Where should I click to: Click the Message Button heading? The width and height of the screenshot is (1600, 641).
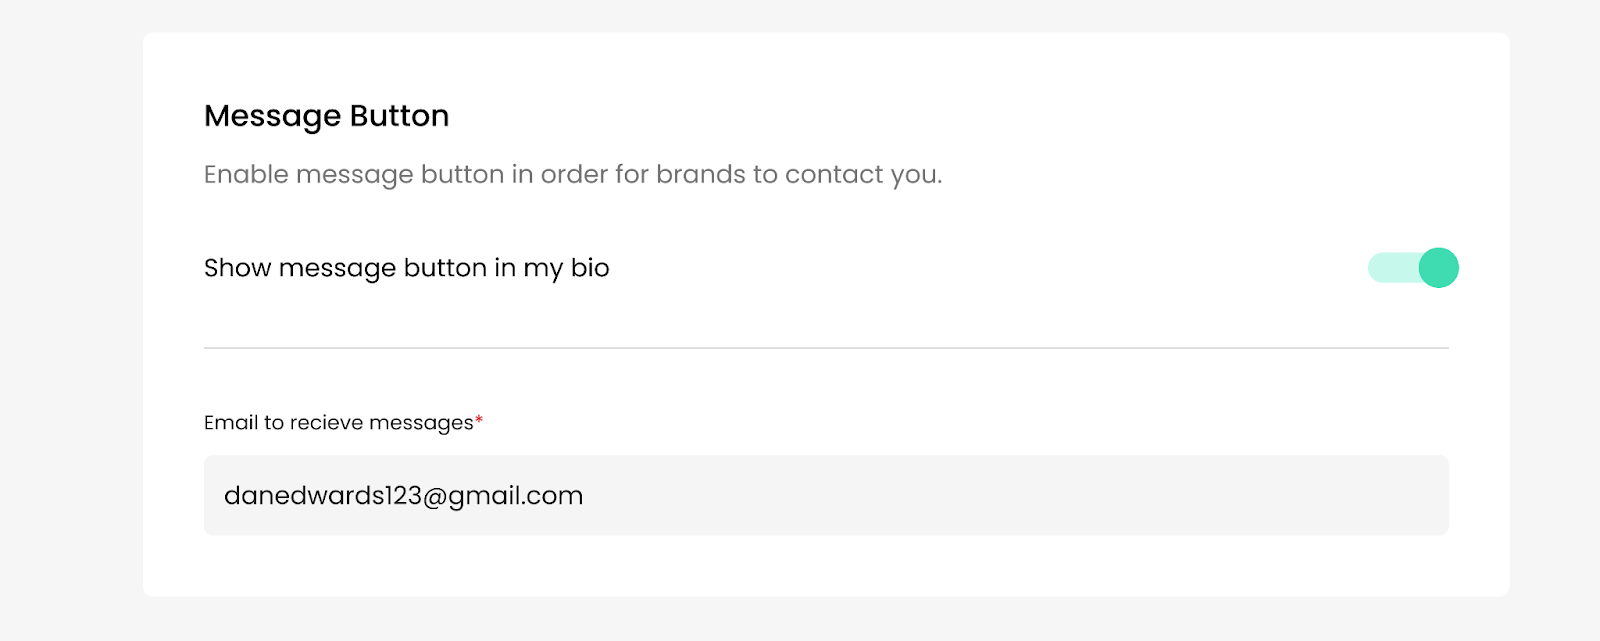[x=326, y=116]
